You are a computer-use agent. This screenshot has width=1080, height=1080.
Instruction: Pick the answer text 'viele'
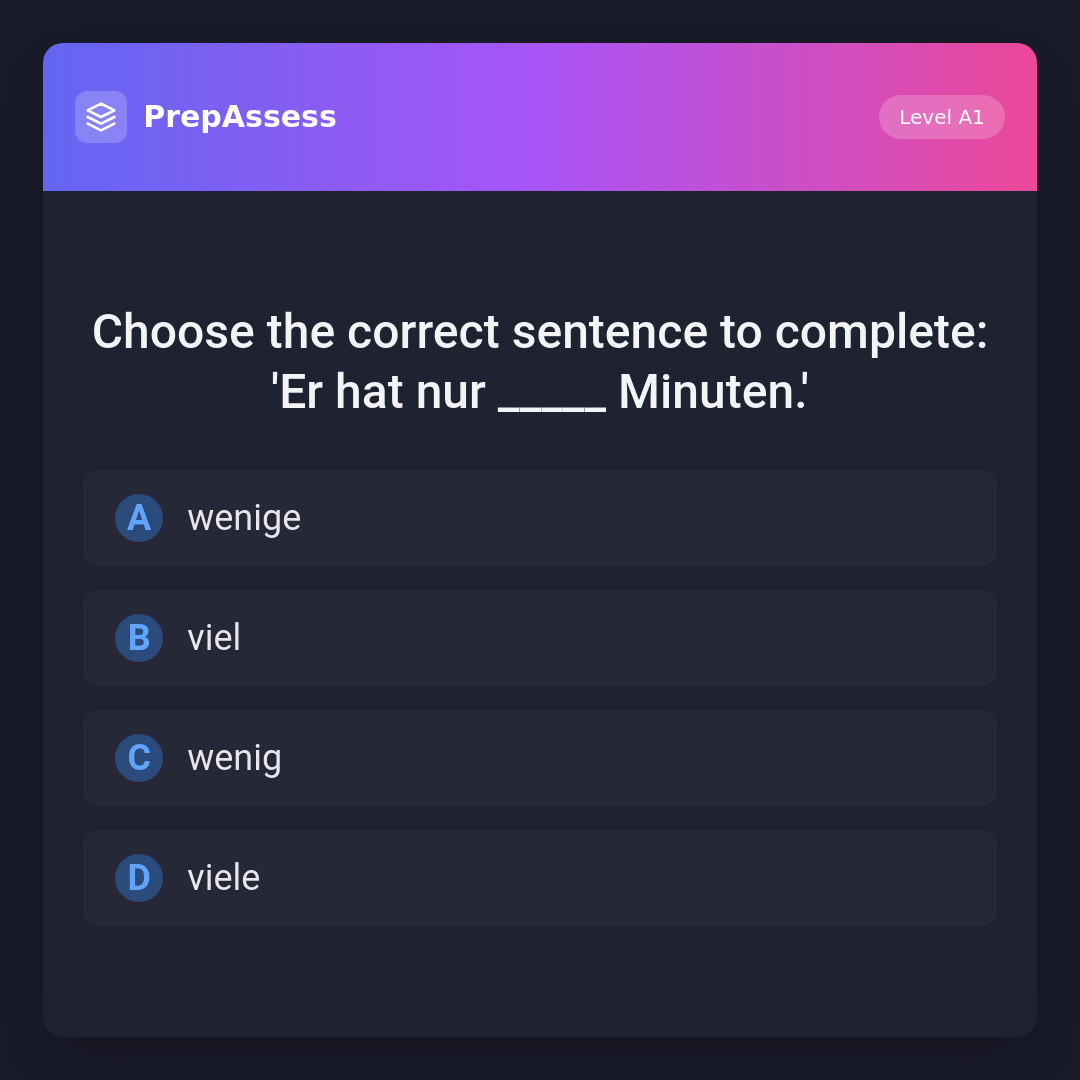pos(224,878)
